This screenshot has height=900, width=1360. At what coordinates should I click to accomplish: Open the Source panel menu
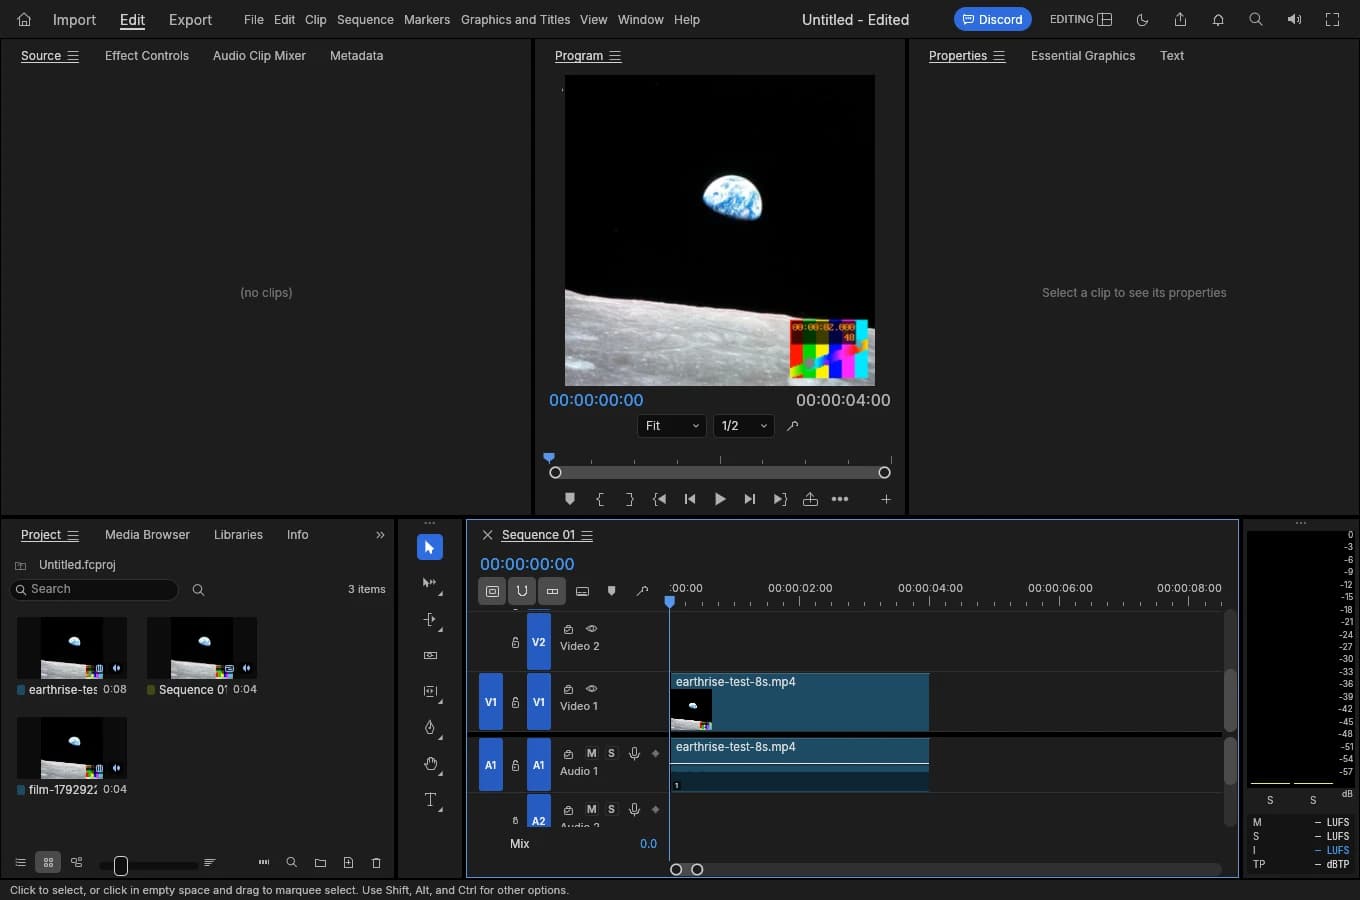(x=73, y=56)
